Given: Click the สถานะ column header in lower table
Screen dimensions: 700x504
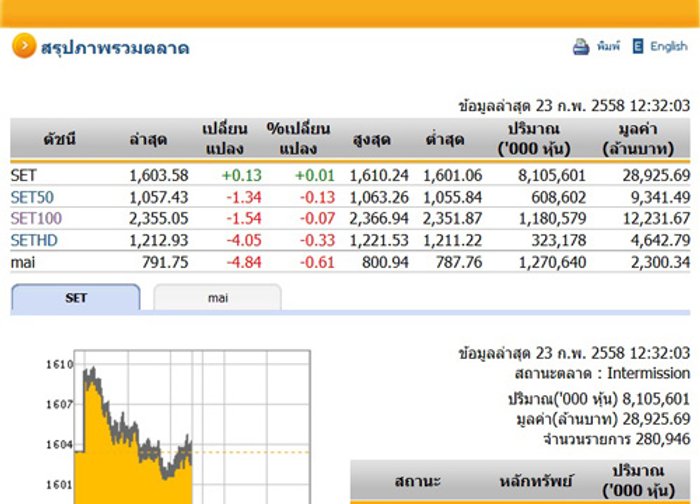Looking at the screenshot, I should (x=417, y=481).
